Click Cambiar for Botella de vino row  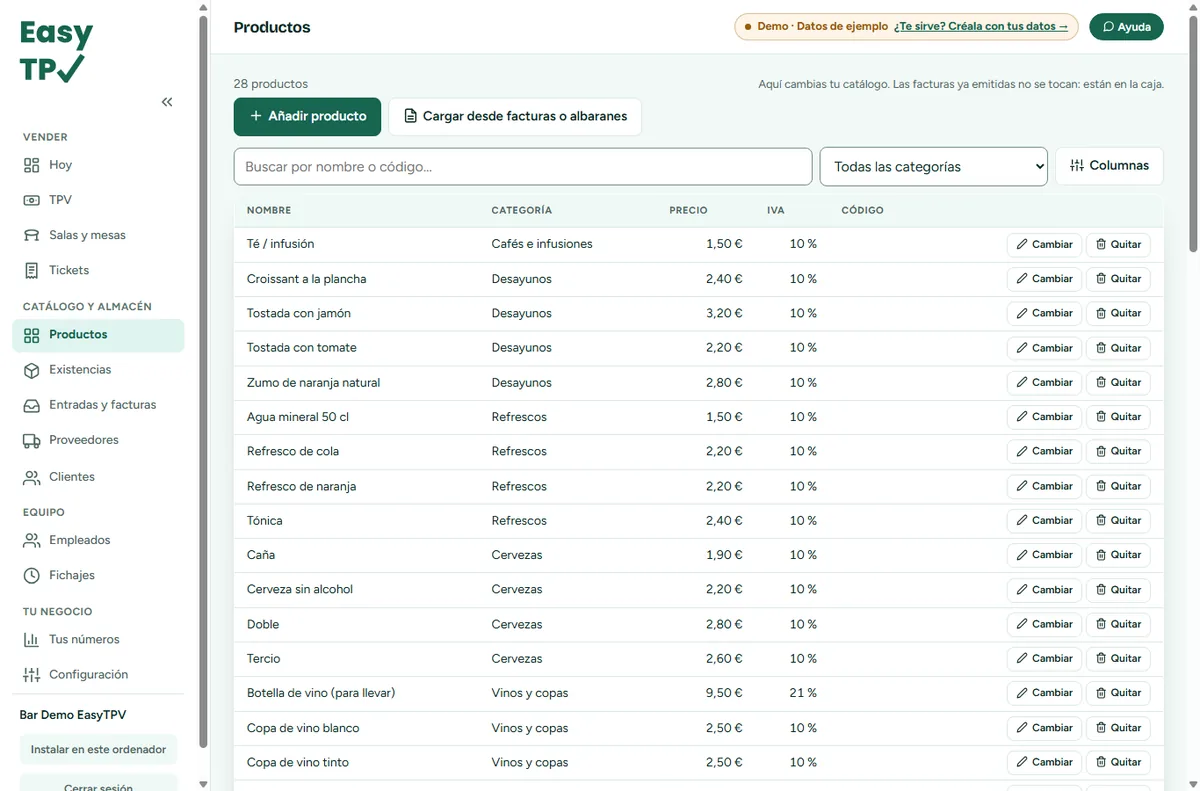click(1044, 693)
